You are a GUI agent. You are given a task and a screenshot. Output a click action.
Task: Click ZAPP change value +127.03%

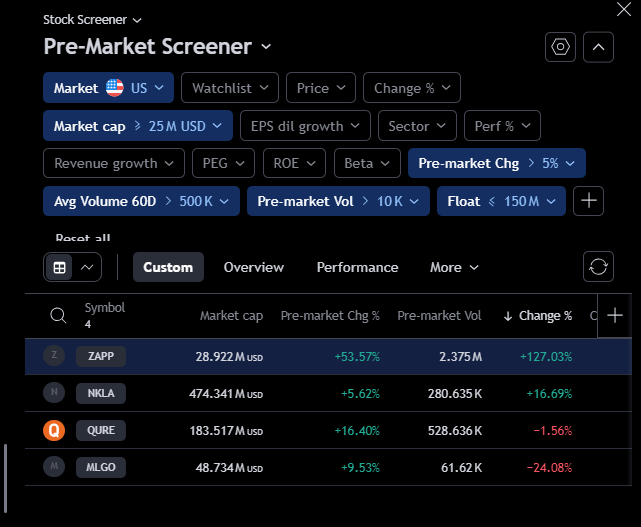[546, 357]
